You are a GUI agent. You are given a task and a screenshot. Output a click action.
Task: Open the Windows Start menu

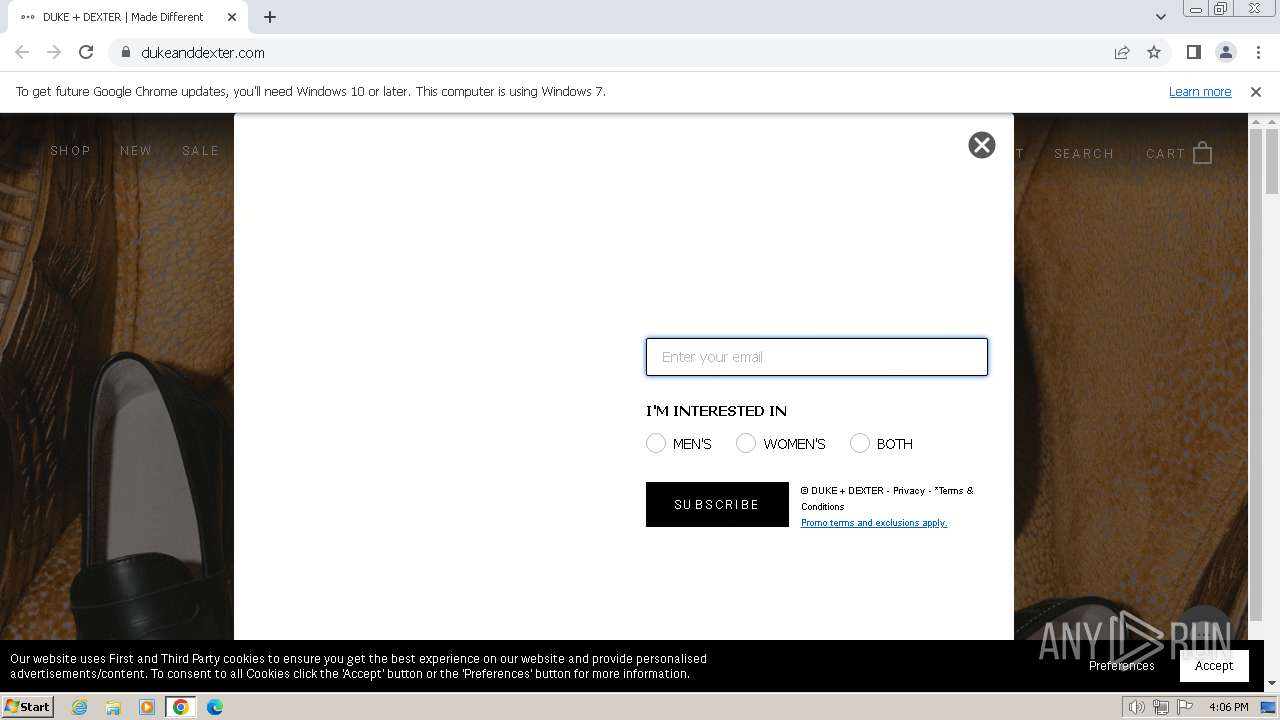27,707
